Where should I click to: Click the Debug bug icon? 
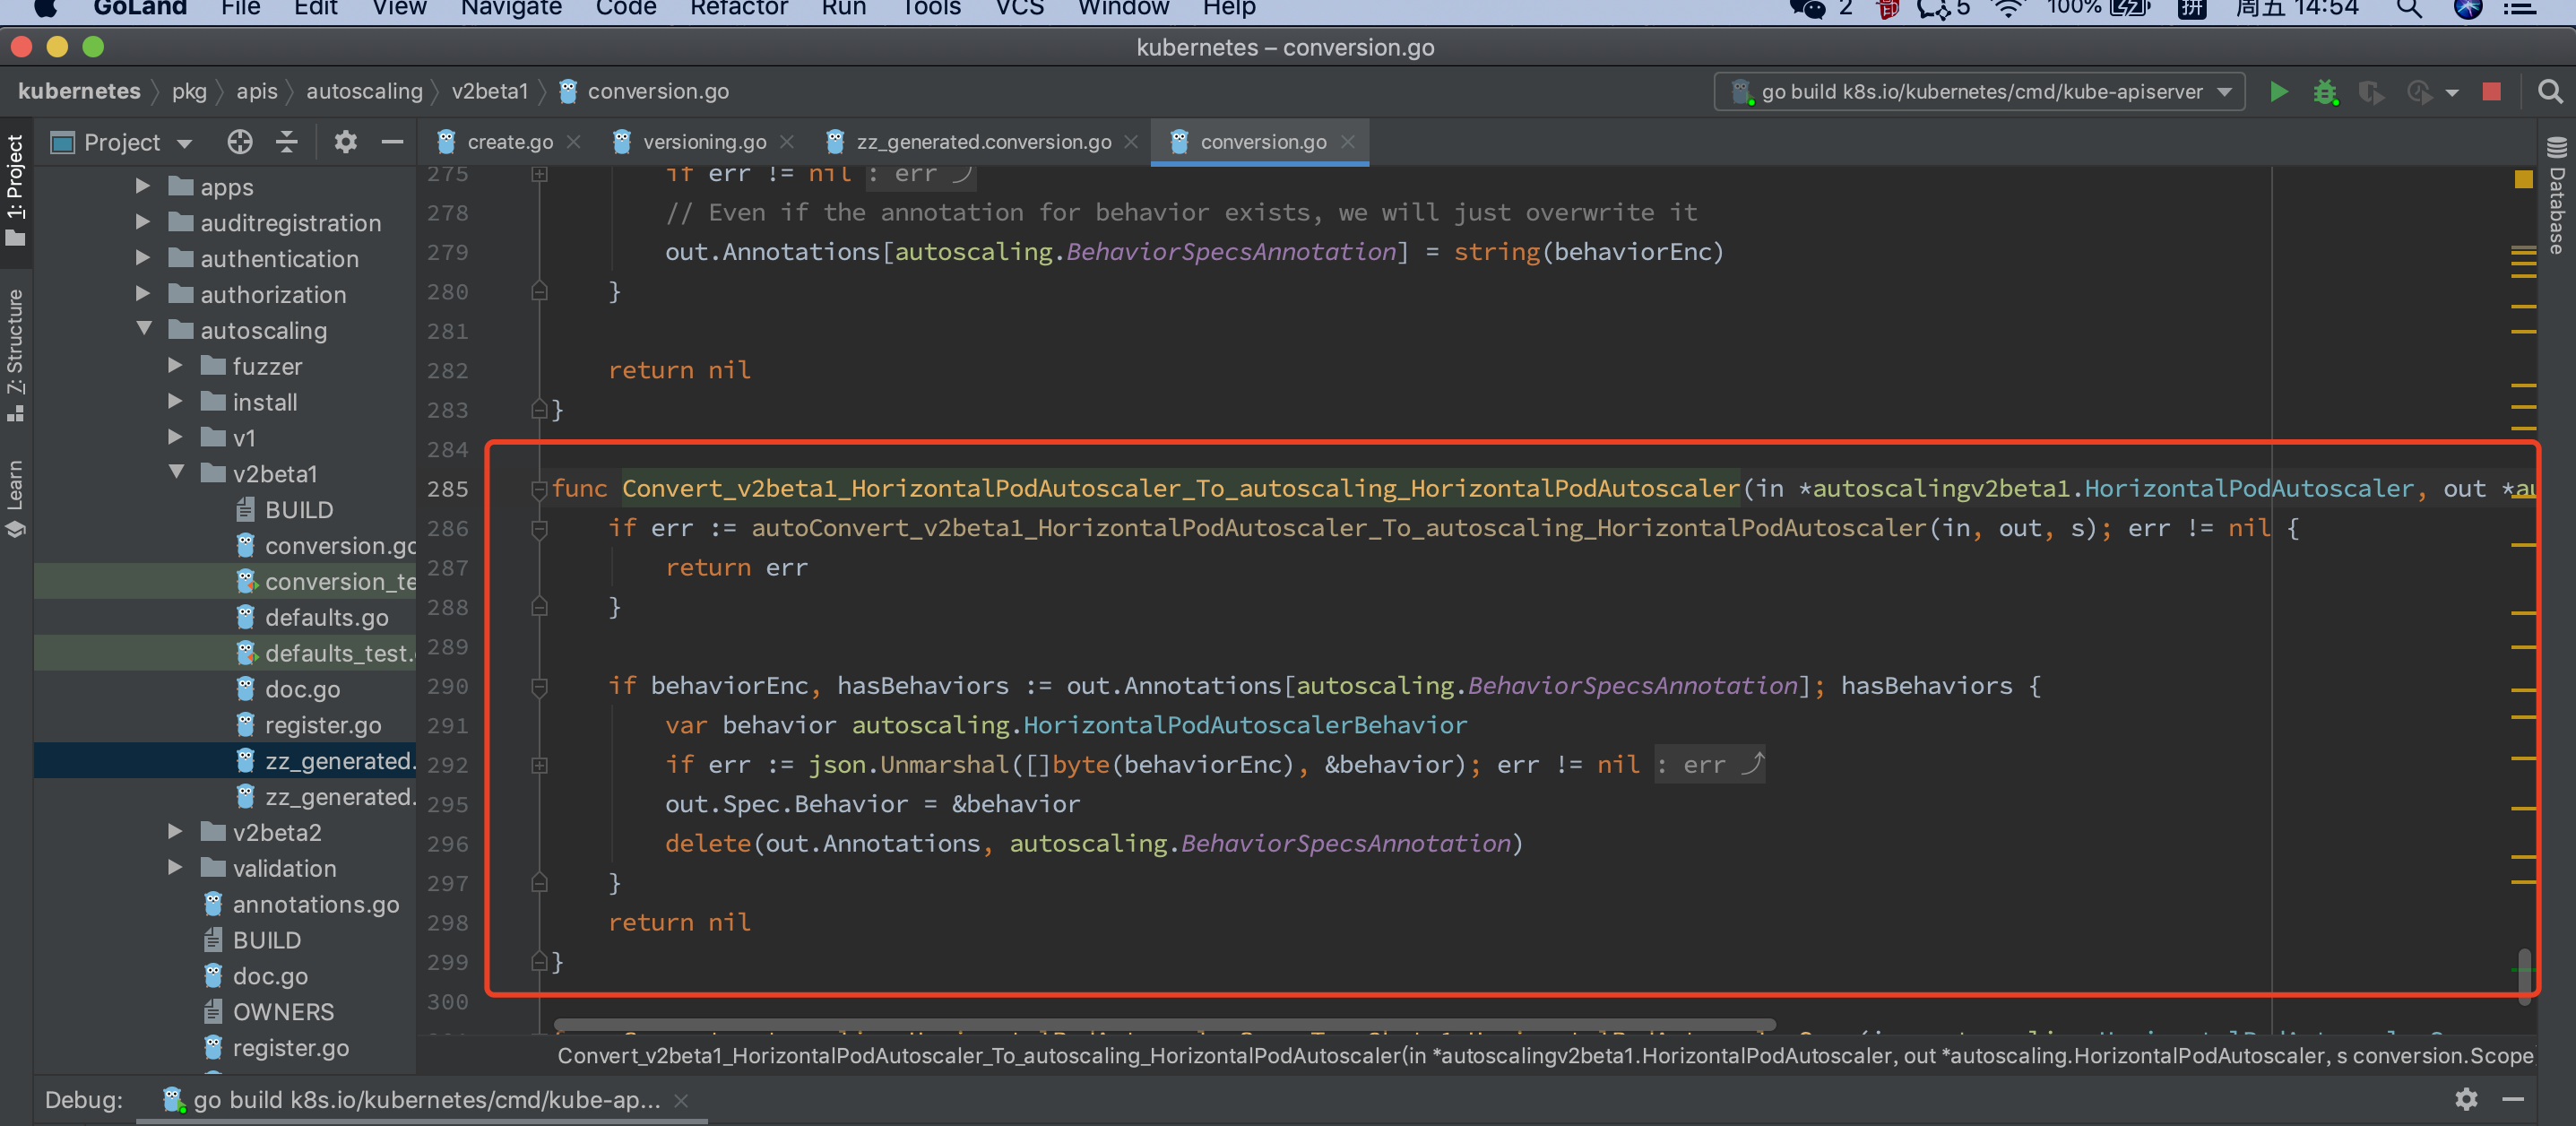tap(2324, 92)
